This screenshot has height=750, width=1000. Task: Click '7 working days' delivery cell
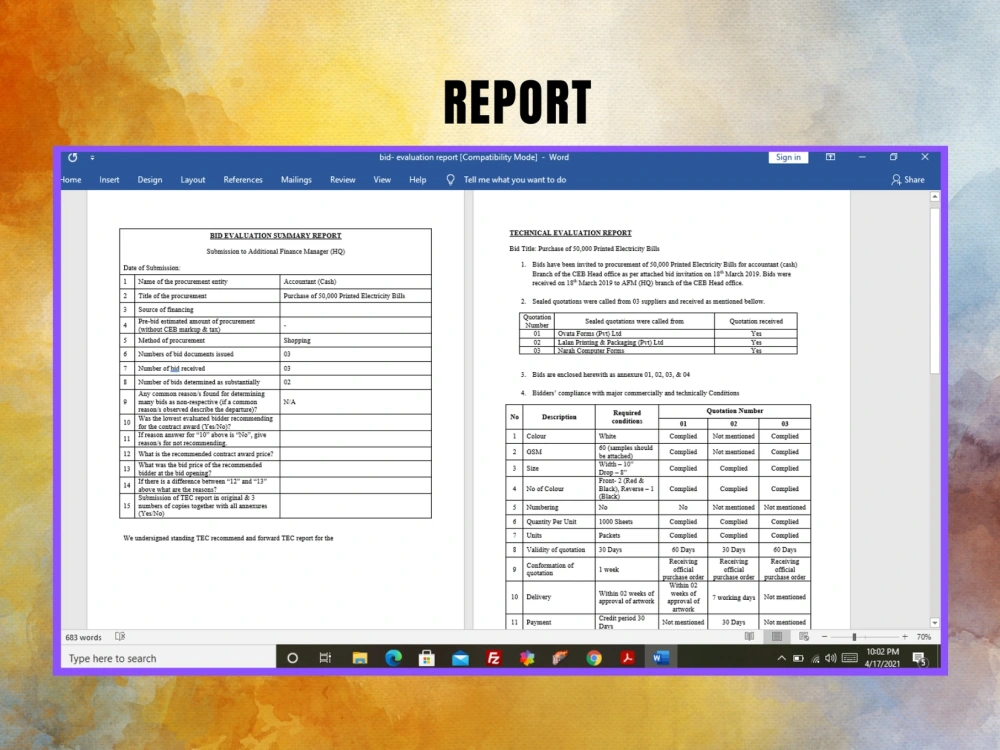pos(733,598)
